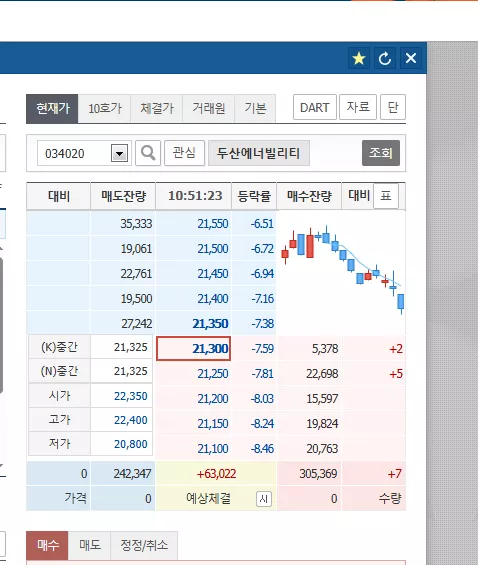Open the 정정/취소 tab
Image resolution: width=478 pixels, height=565 pixels.
[x=144, y=545]
